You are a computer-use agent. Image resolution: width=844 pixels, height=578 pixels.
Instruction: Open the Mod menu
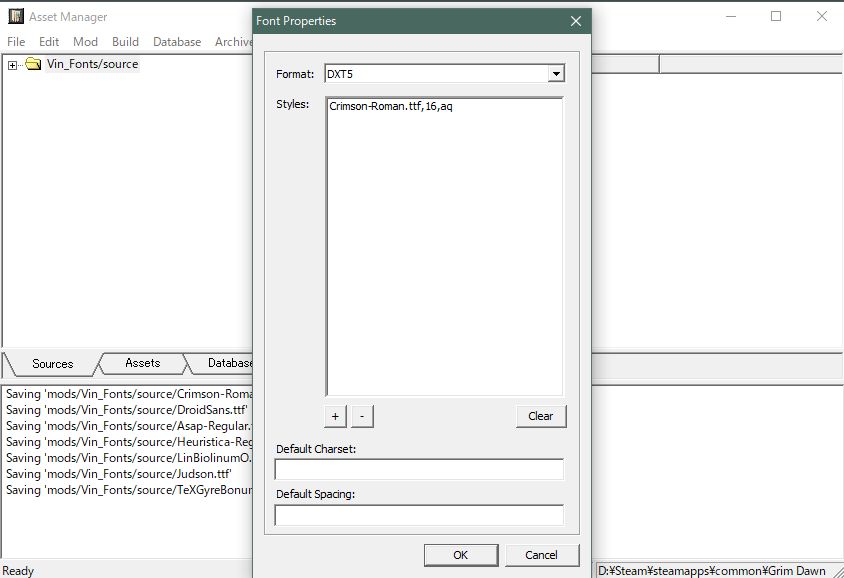tap(85, 42)
